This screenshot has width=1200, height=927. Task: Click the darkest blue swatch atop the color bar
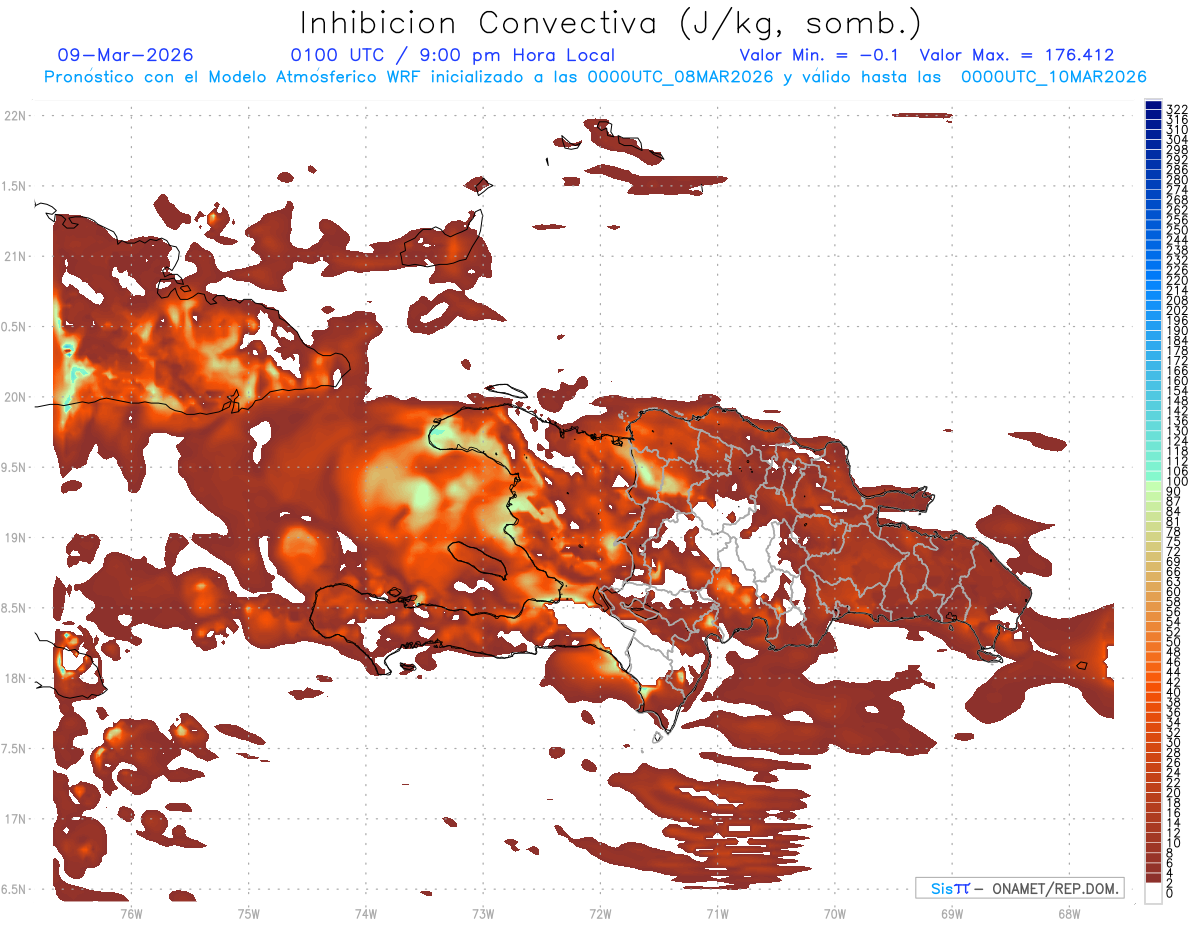coord(1153,105)
